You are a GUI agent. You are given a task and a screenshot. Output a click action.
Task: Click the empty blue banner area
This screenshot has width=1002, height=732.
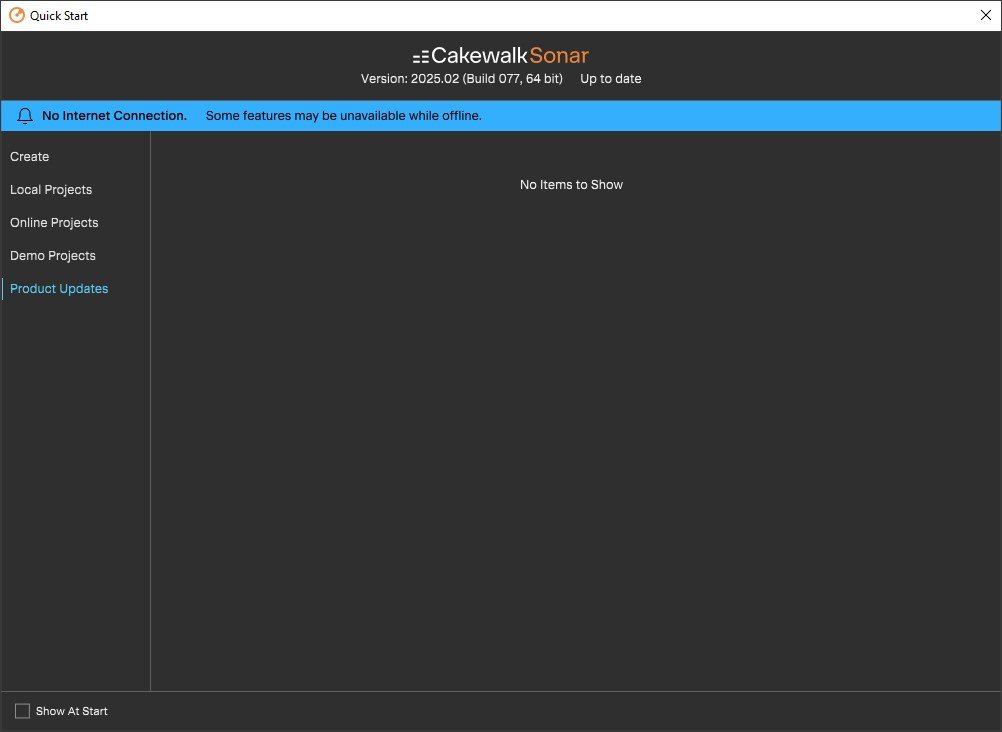(741, 116)
